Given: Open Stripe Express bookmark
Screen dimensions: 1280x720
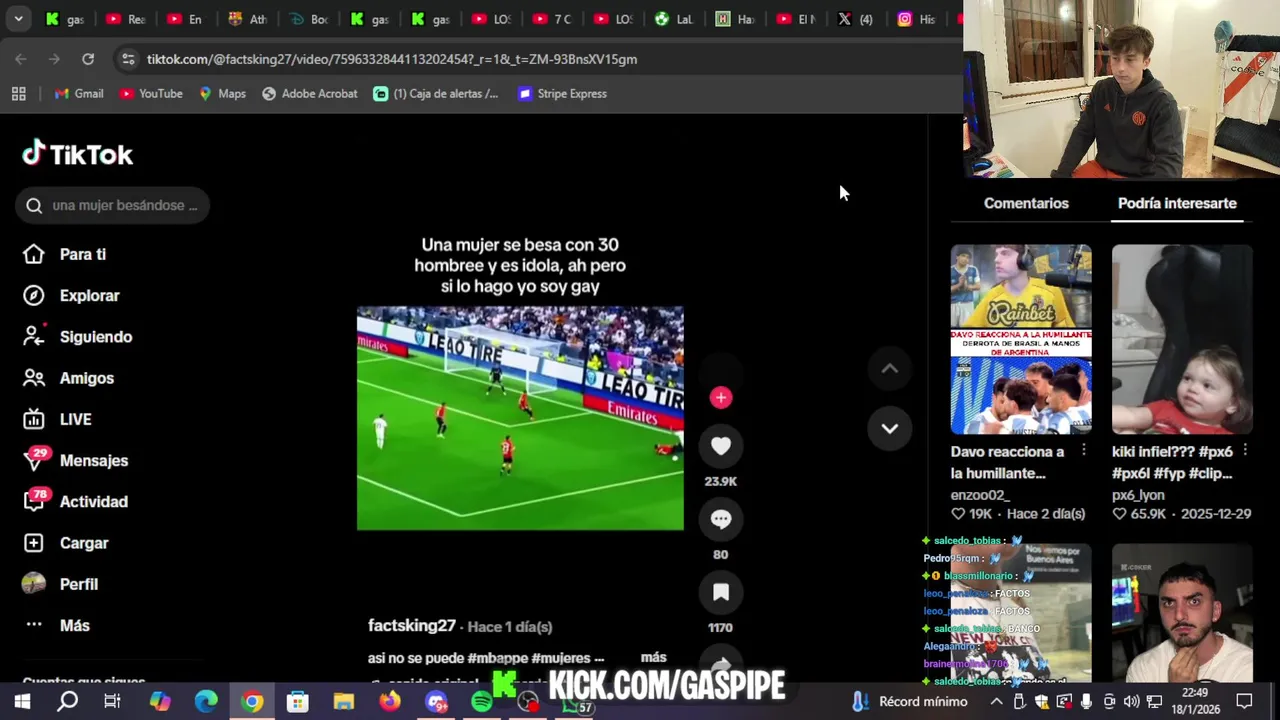Looking at the screenshot, I should [562, 93].
